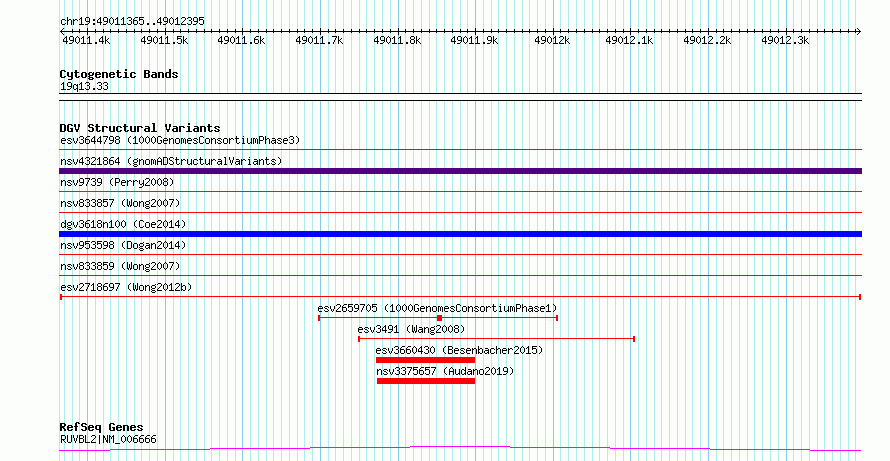890x461 pixels.
Task: Select esv3491 (Wang2008) variant label
Action: 411,329
